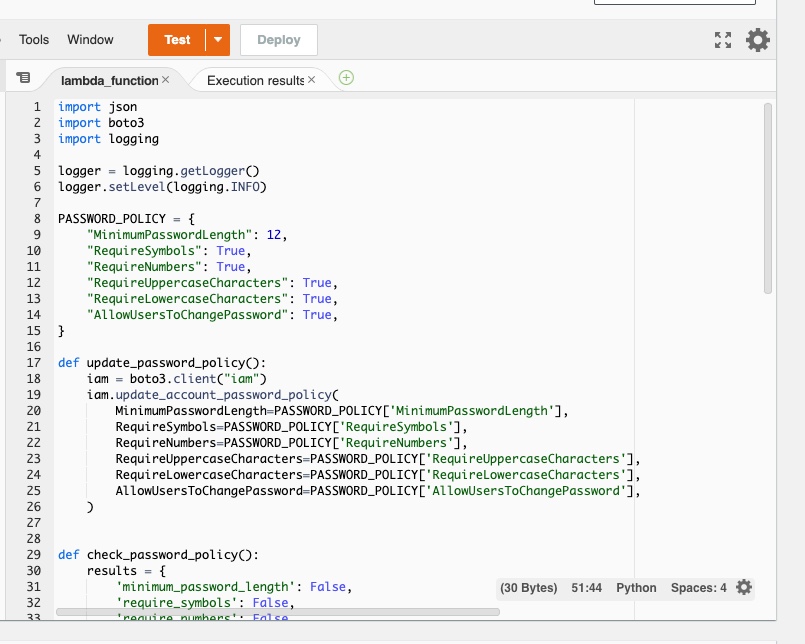Open the Python language mode selector
Viewport: 805px width, 644px height.
pos(637,587)
